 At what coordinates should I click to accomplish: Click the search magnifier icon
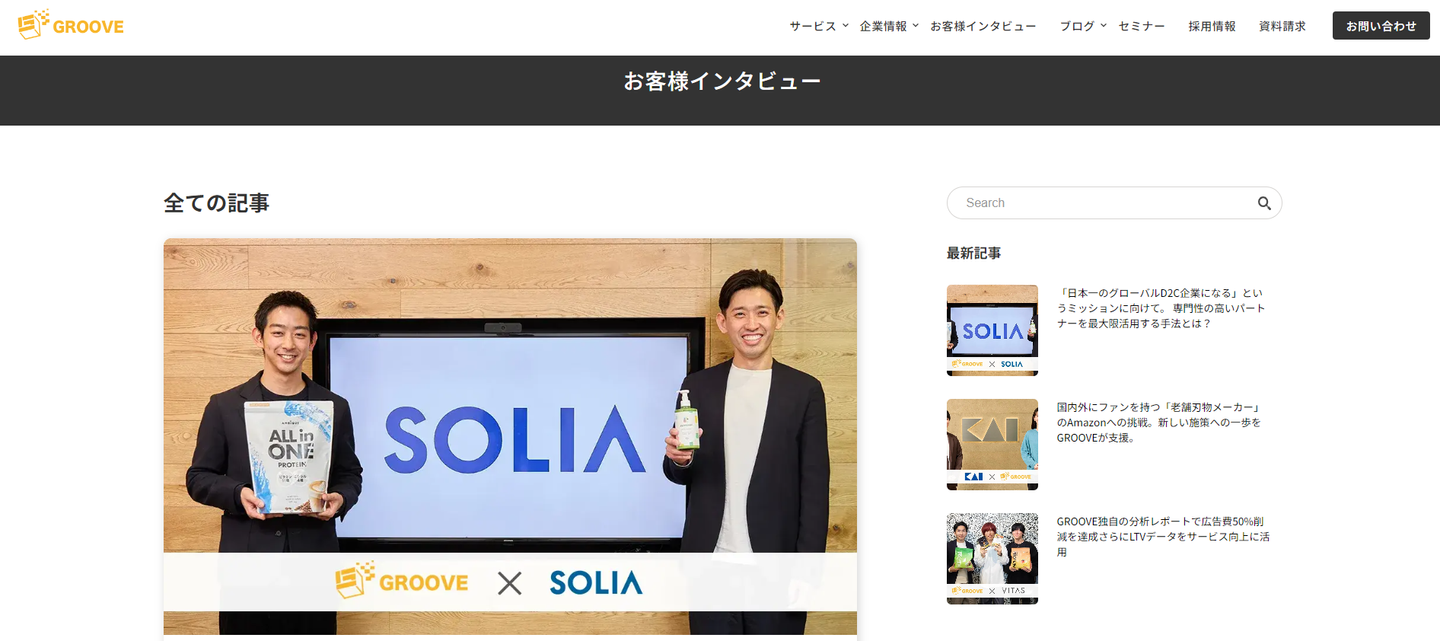click(1264, 203)
